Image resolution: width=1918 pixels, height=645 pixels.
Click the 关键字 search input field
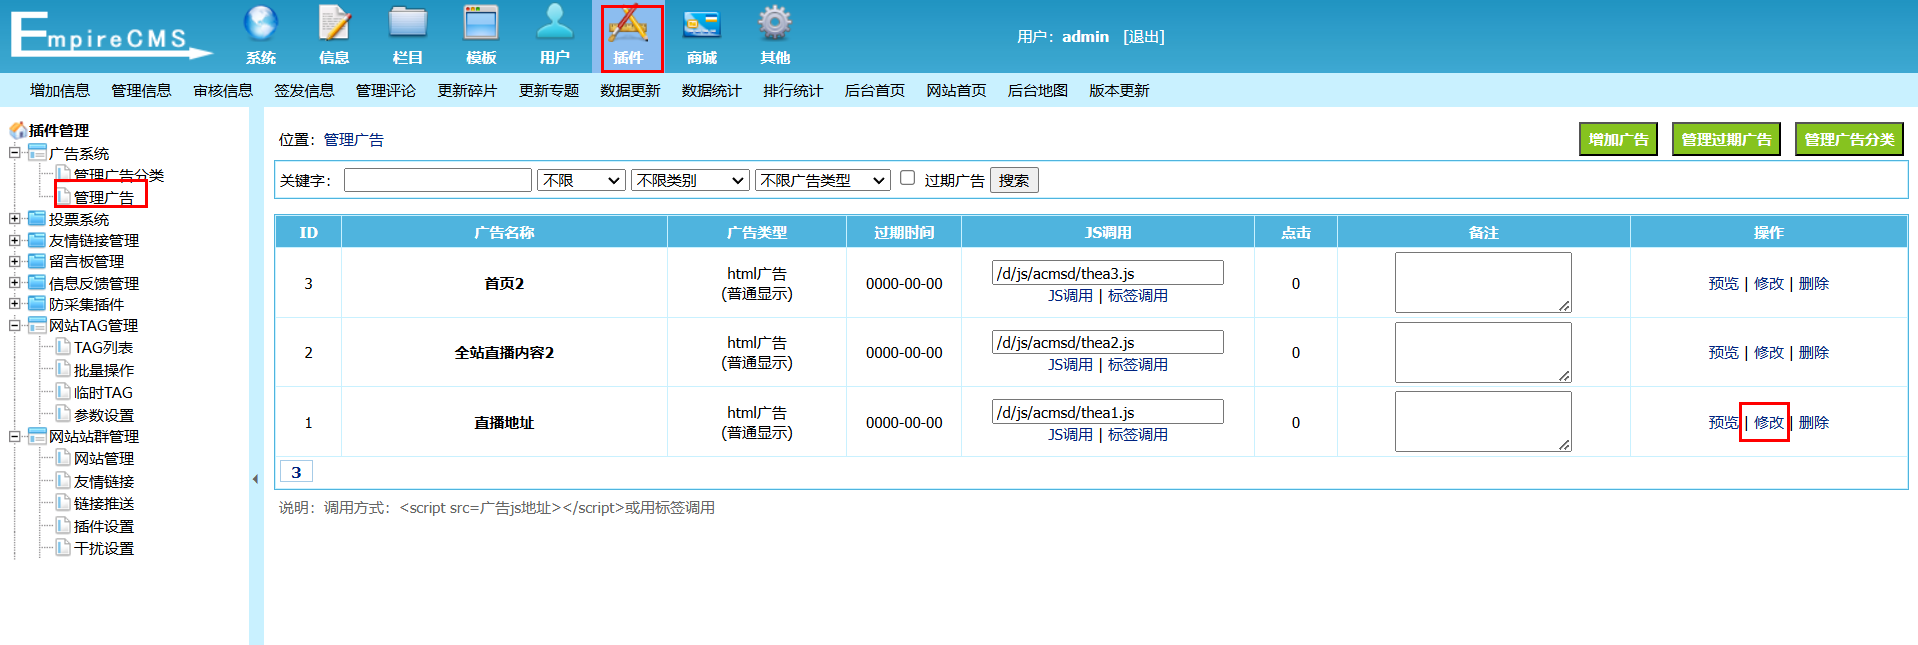438,180
